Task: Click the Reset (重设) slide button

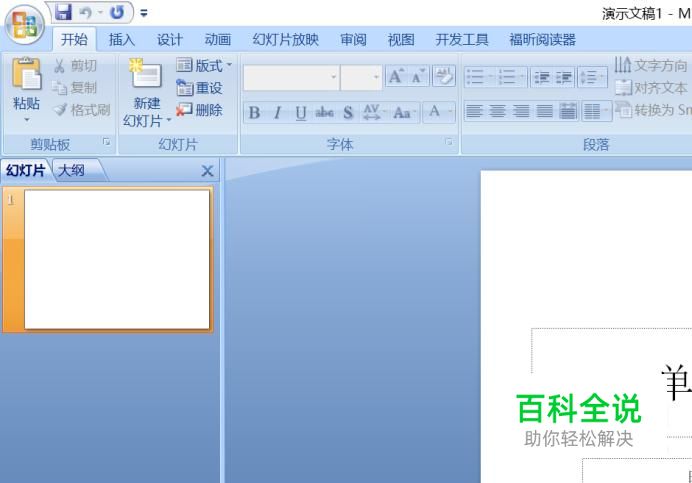Action: coord(199,87)
